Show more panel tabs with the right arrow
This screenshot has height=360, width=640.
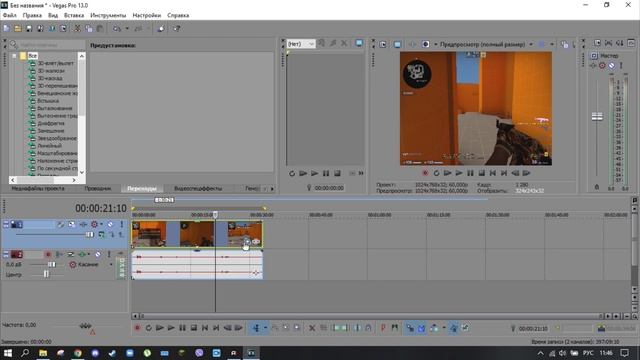272,189
